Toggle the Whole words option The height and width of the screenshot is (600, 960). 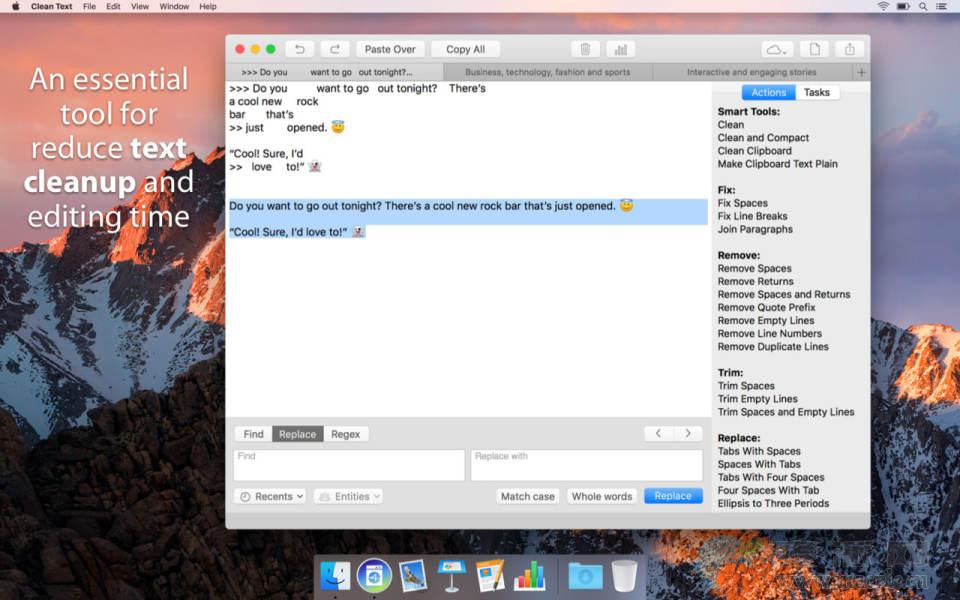coord(602,496)
